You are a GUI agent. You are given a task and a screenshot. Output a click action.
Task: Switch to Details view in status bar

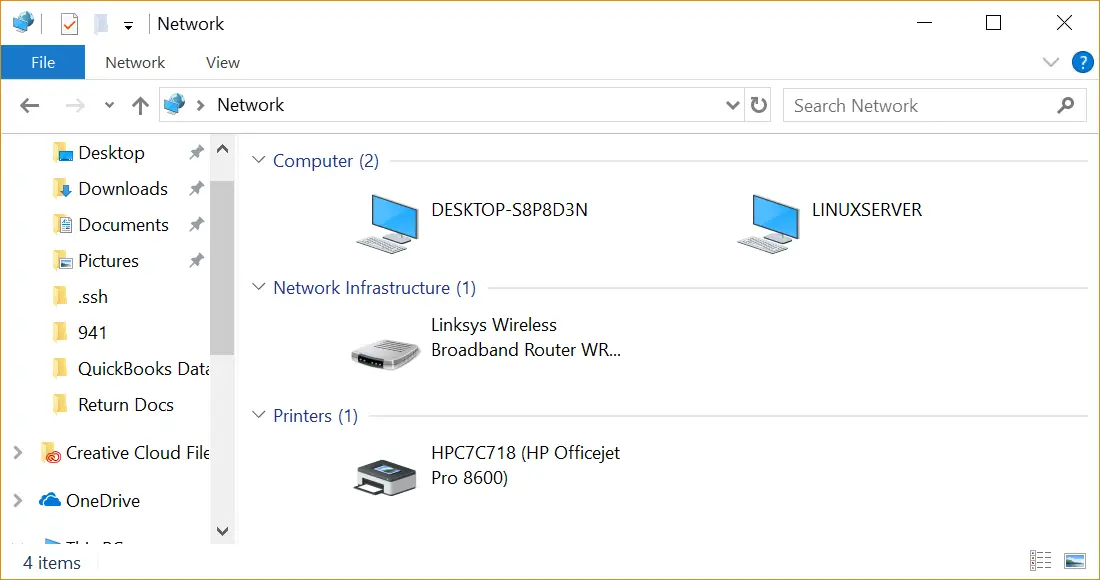coord(1040,560)
